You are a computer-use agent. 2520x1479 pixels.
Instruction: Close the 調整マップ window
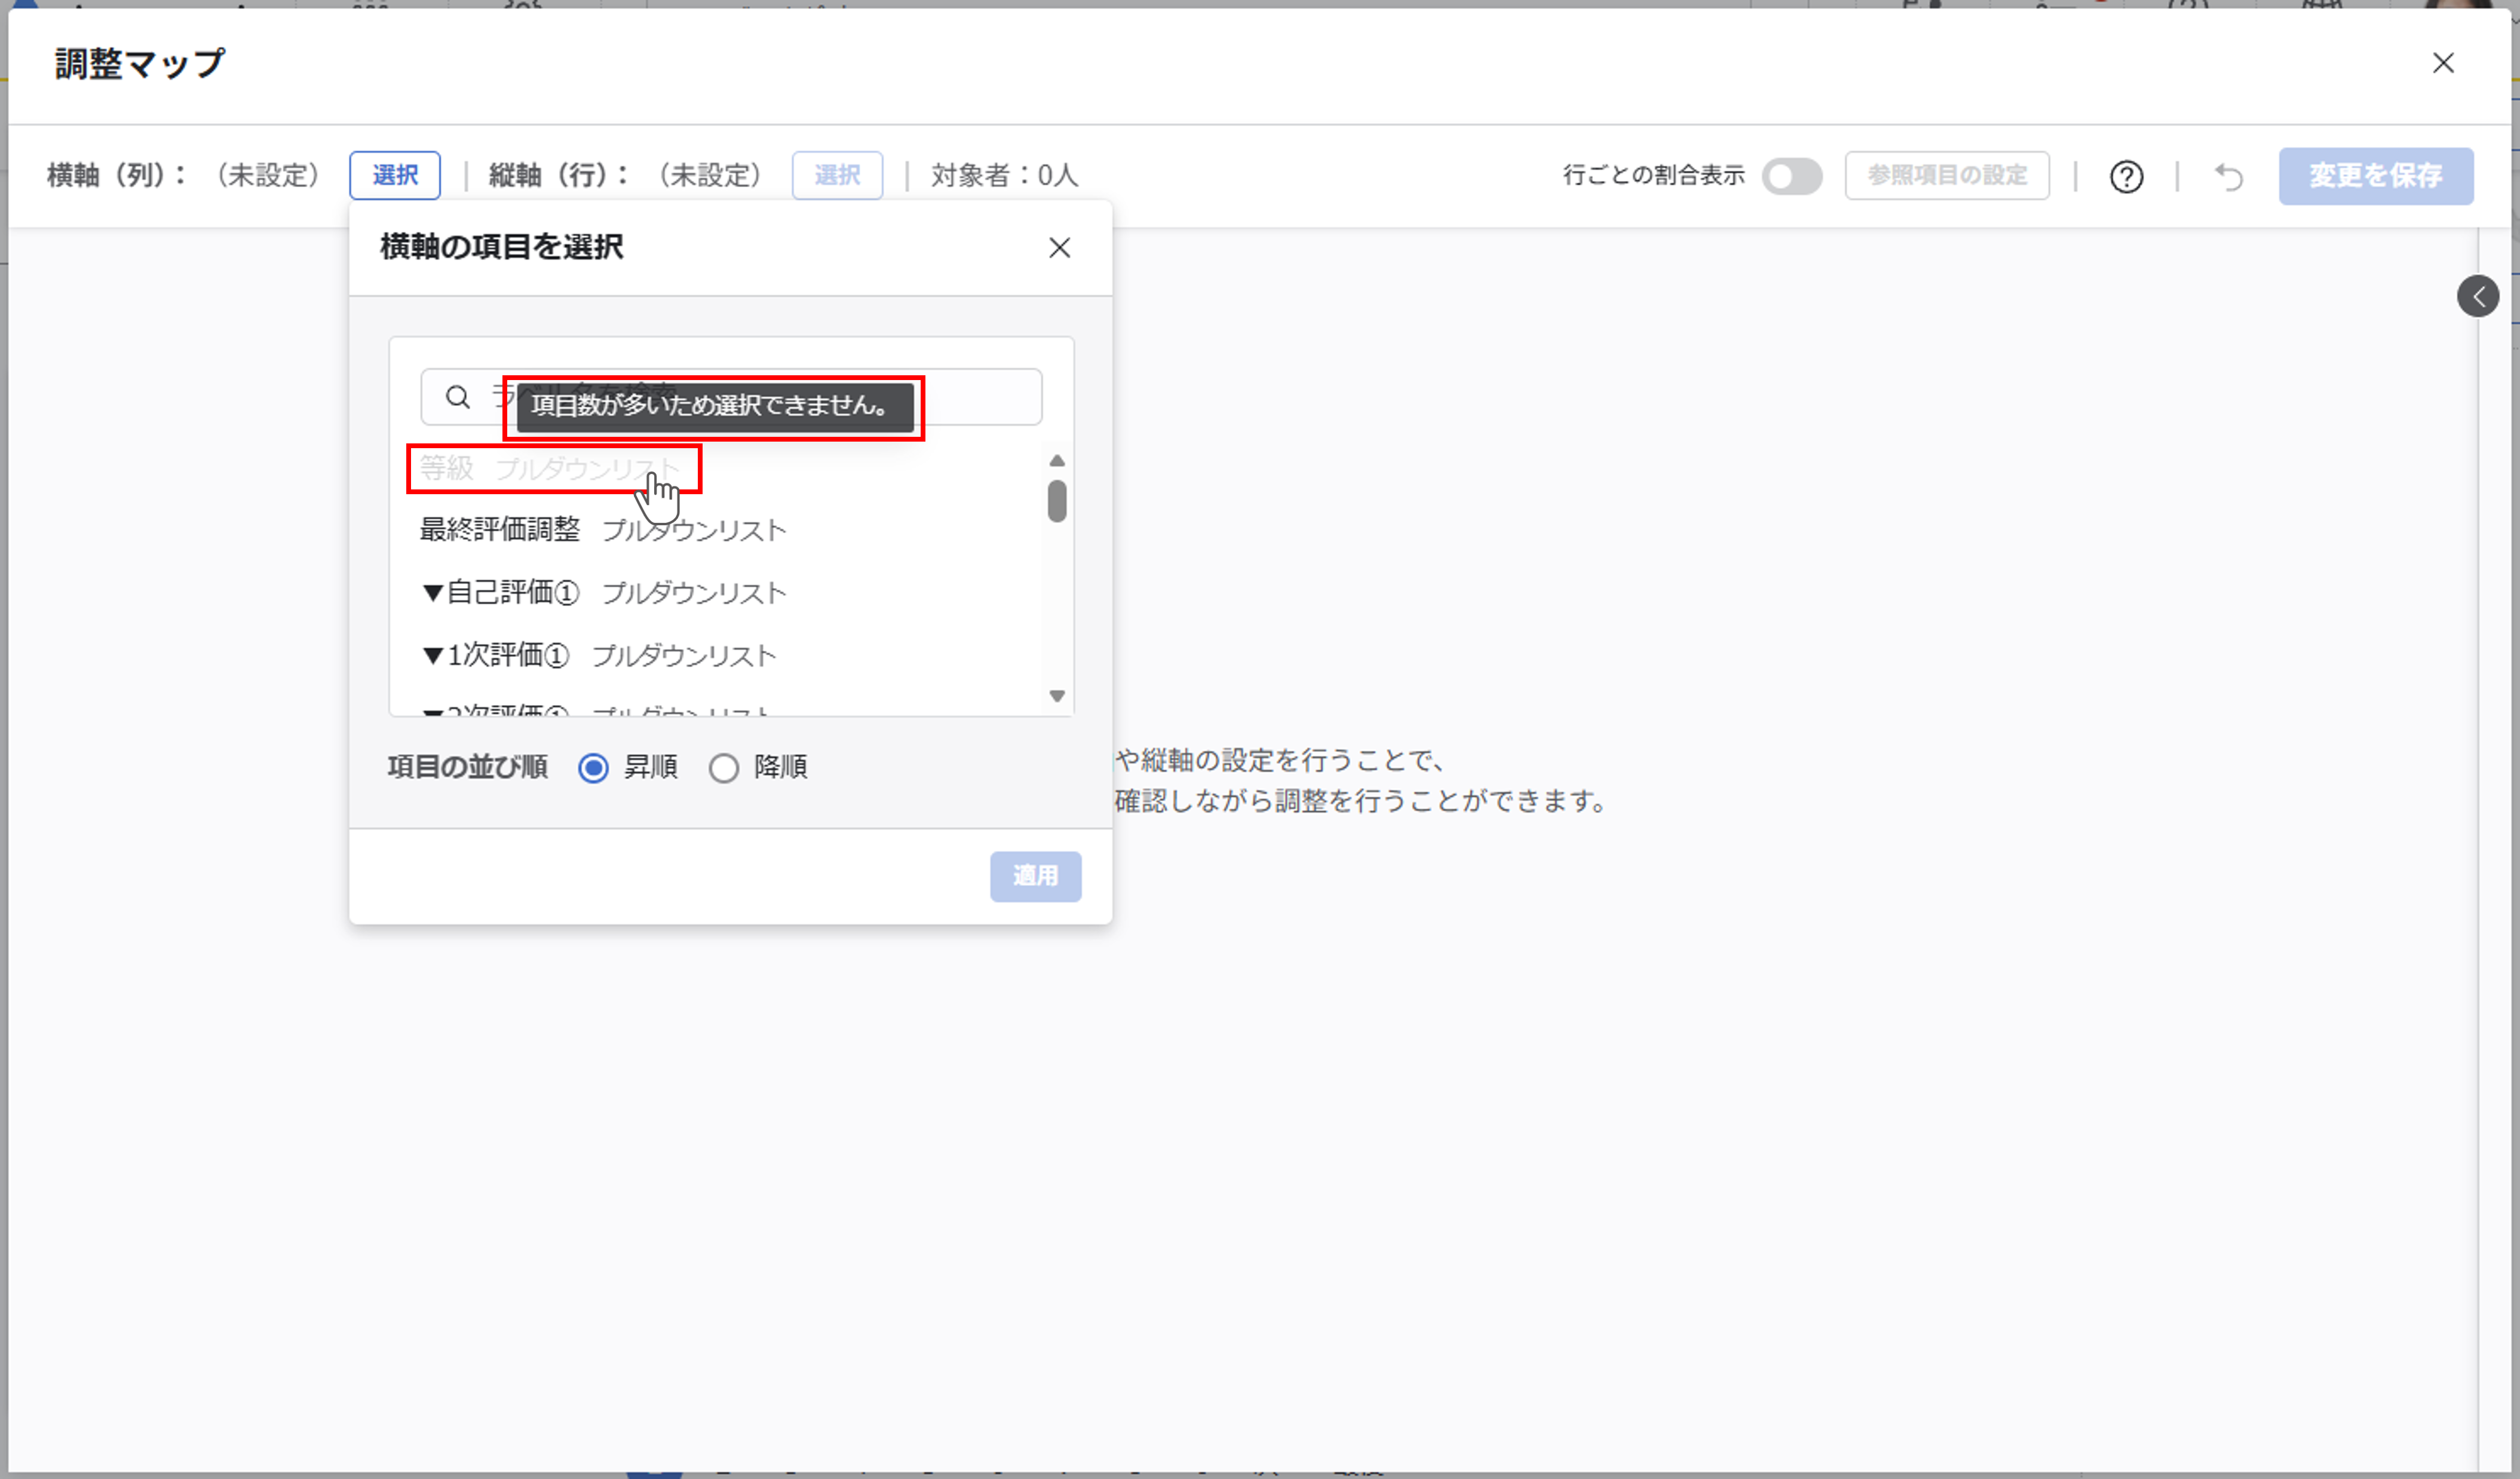point(2444,63)
